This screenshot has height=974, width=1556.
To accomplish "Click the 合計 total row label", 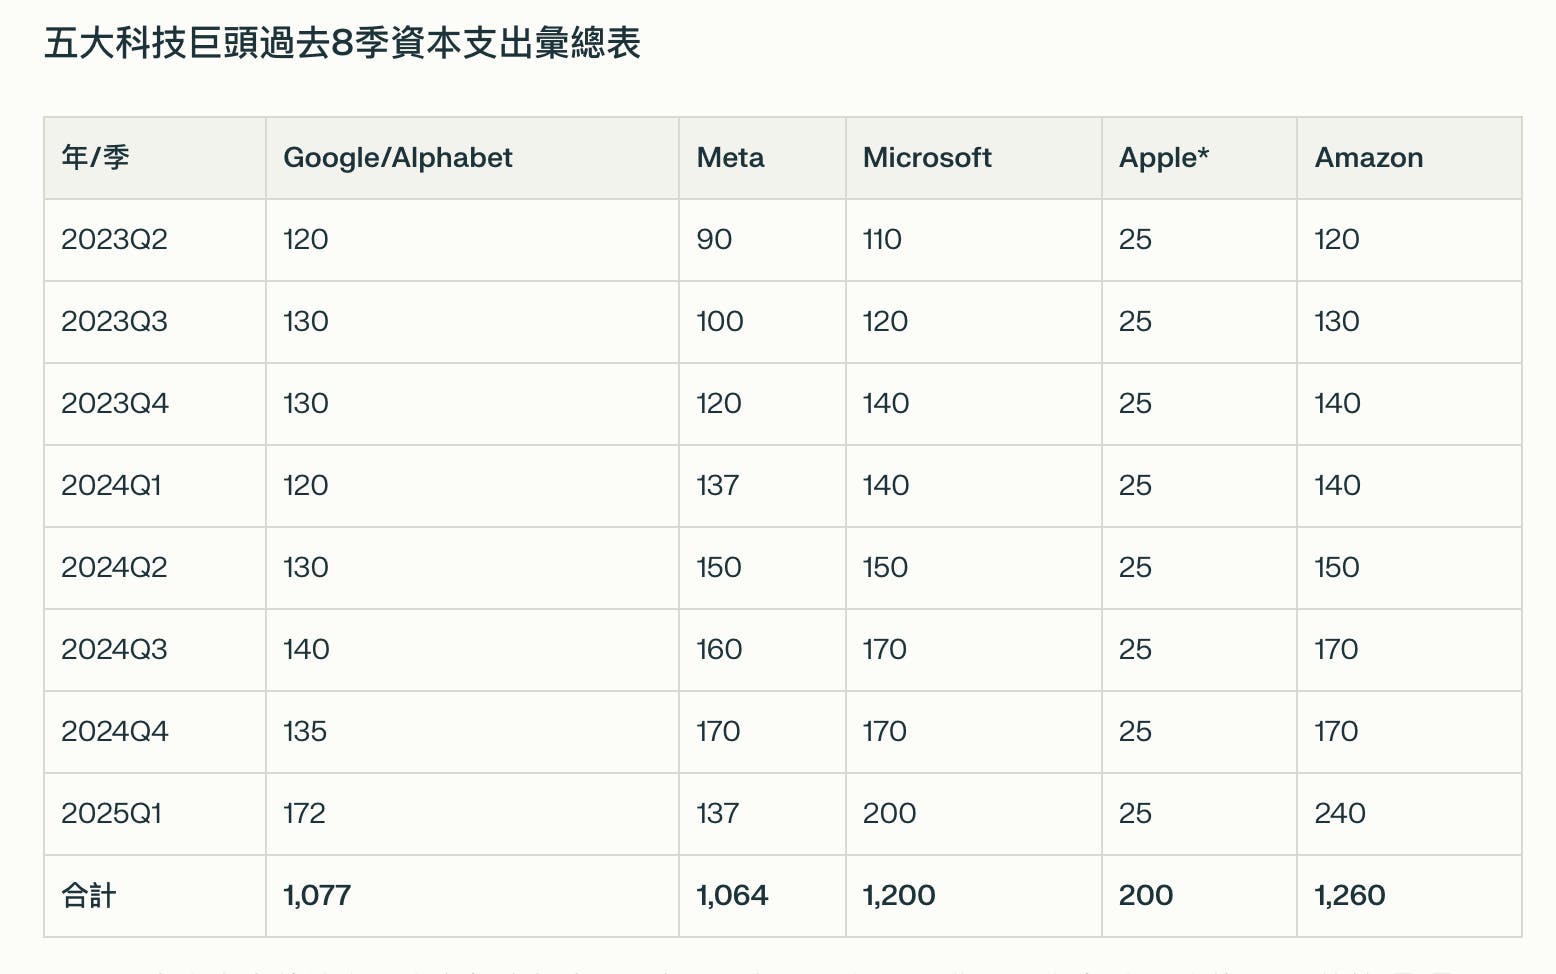I will click(89, 896).
